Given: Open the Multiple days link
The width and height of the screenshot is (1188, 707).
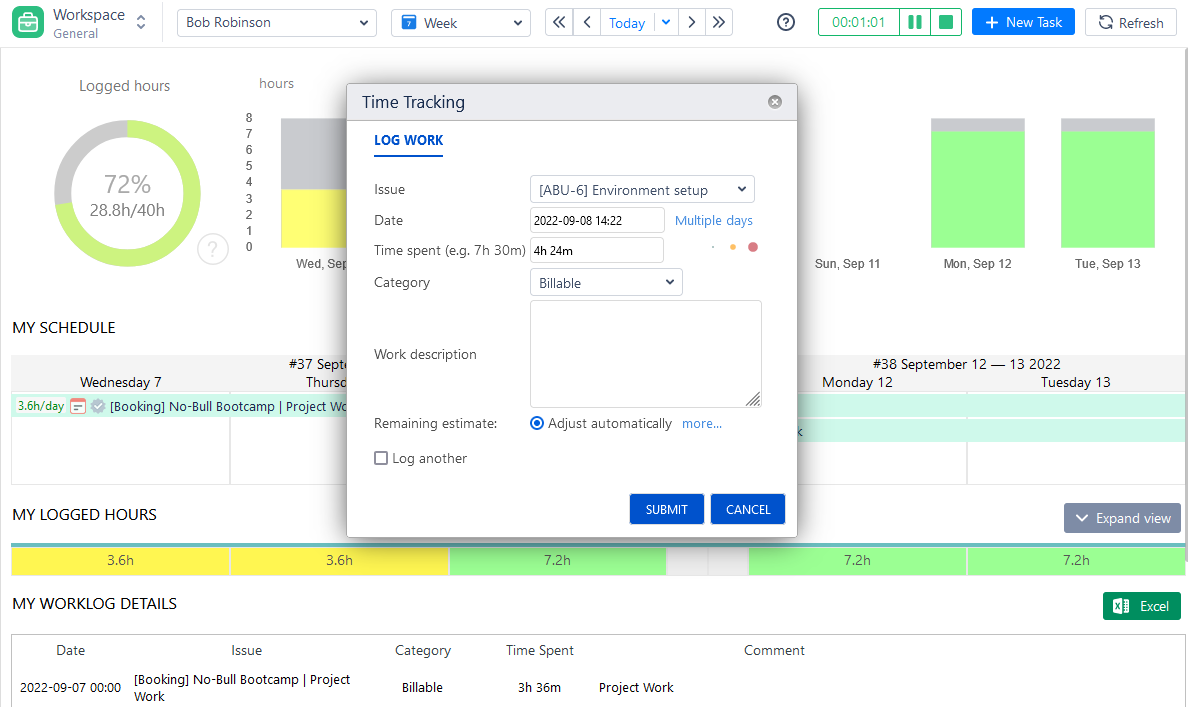Looking at the screenshot, I should (x=713, y=220).
